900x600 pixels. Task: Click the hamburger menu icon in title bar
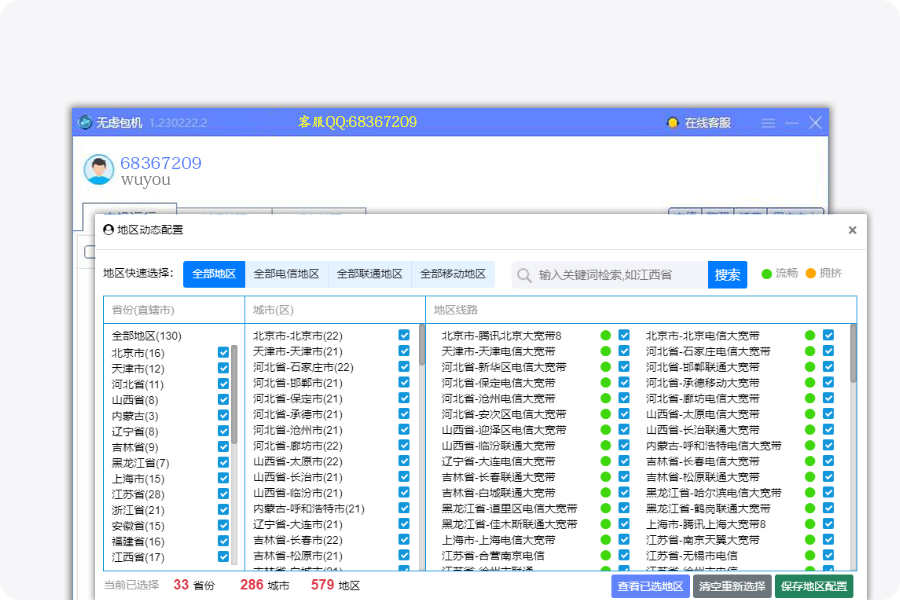768,123
